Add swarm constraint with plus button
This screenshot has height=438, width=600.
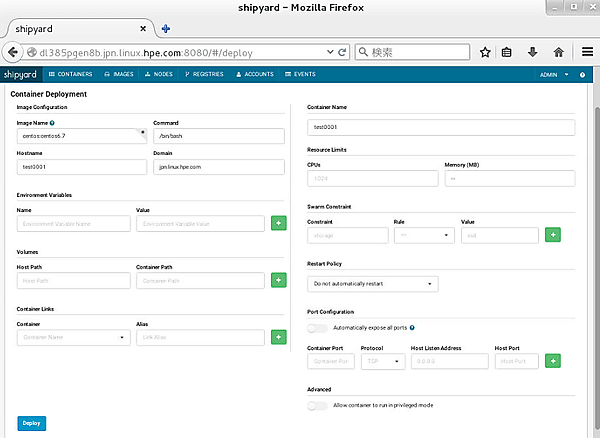pos(552,235)
